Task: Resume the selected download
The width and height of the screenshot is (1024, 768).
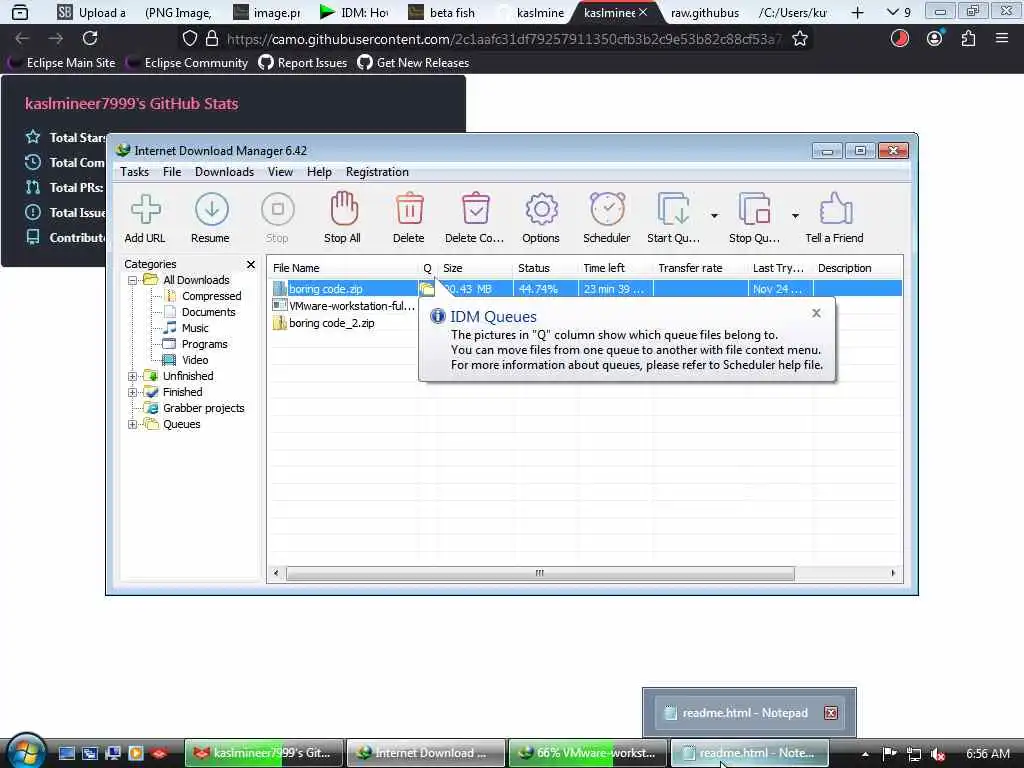Action: (210, 218)
